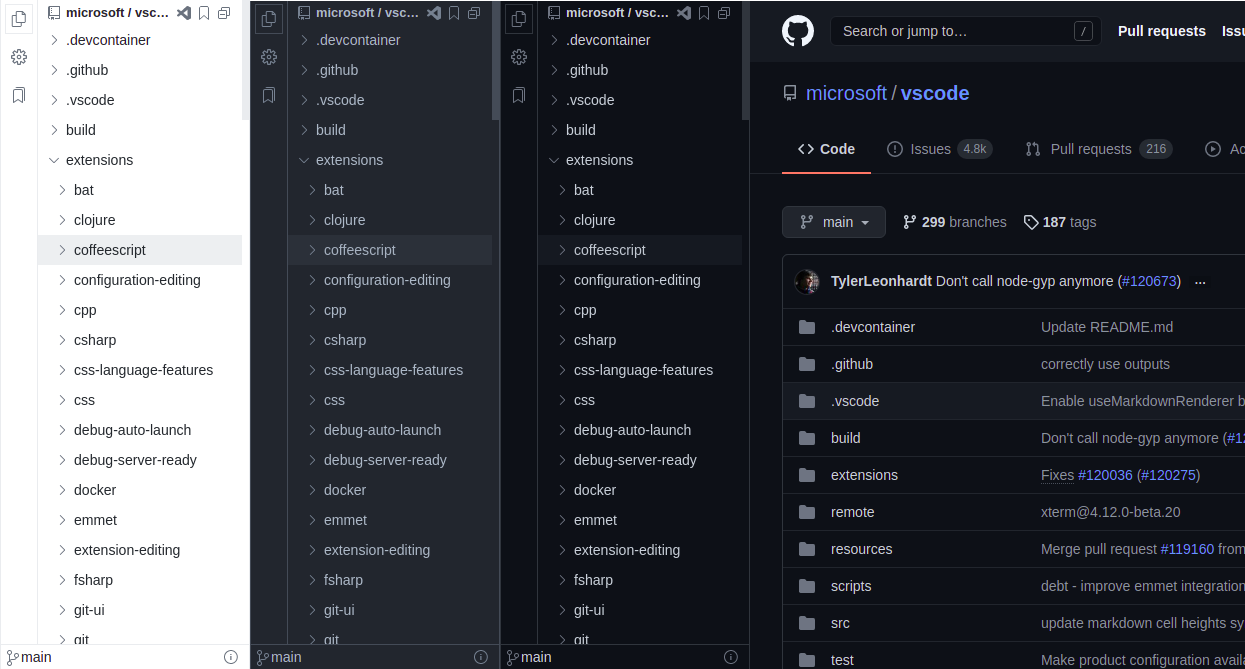Open Pull requests repository tab

tap(1098, 149)
